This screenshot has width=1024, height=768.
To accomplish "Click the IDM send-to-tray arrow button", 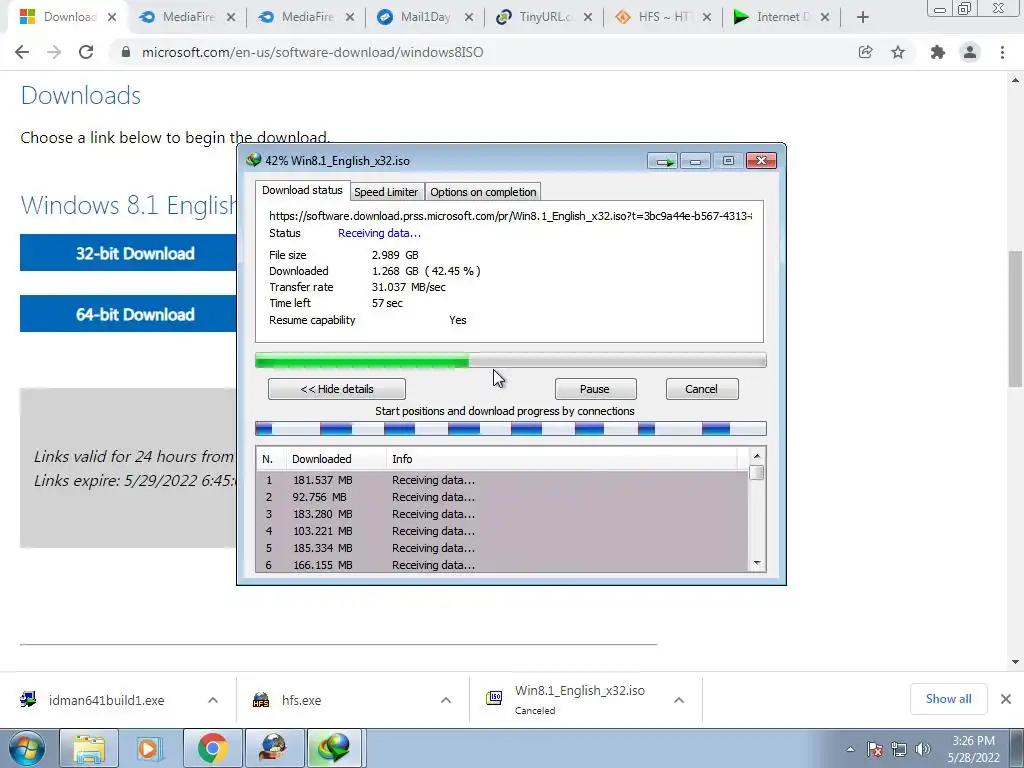I will (x=663, y=161).
